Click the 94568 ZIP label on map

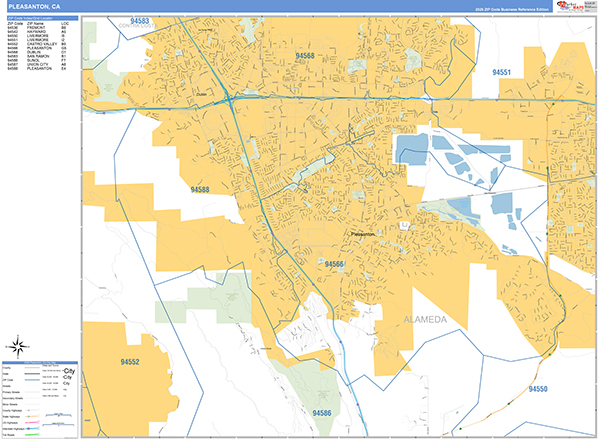tap(305, 56)
